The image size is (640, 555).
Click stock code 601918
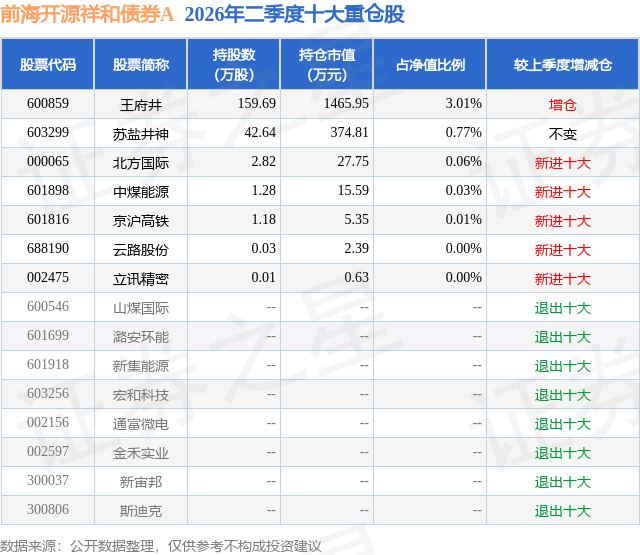point(48,364)
